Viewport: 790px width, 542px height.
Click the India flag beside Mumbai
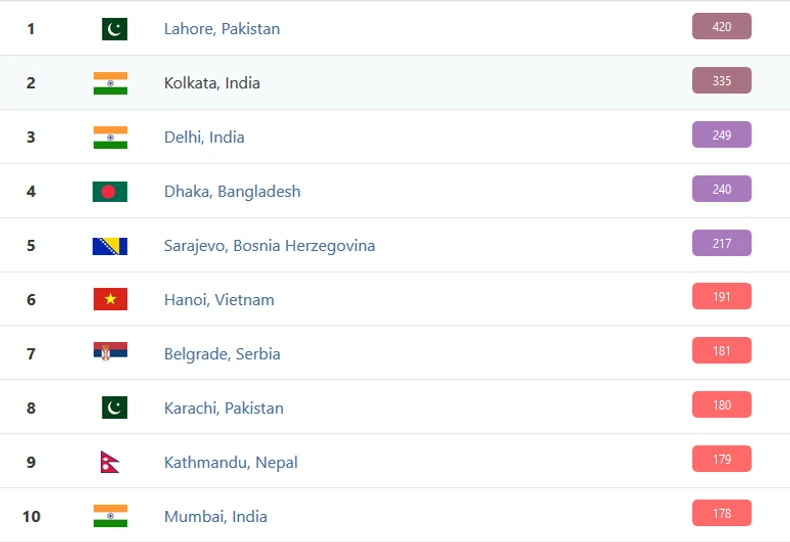[x=110, y=516]
